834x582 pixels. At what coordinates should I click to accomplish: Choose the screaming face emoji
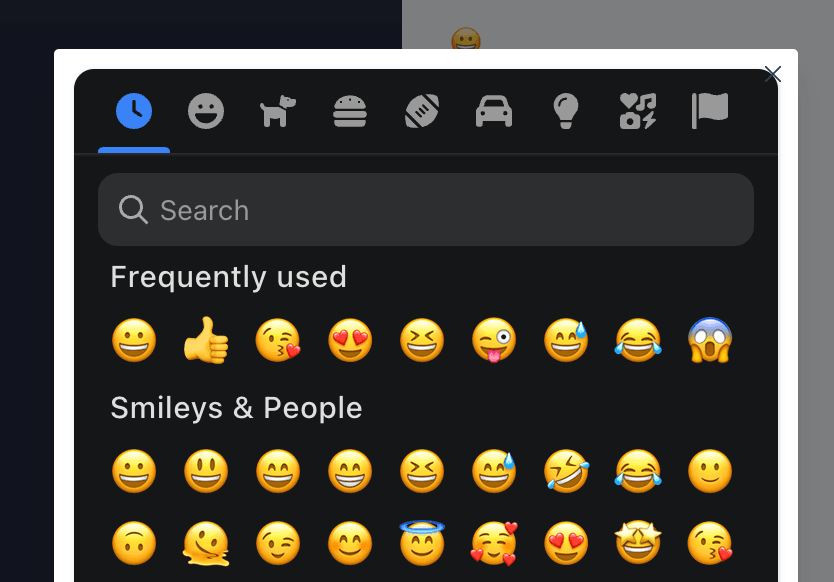[x=710, y=341]
